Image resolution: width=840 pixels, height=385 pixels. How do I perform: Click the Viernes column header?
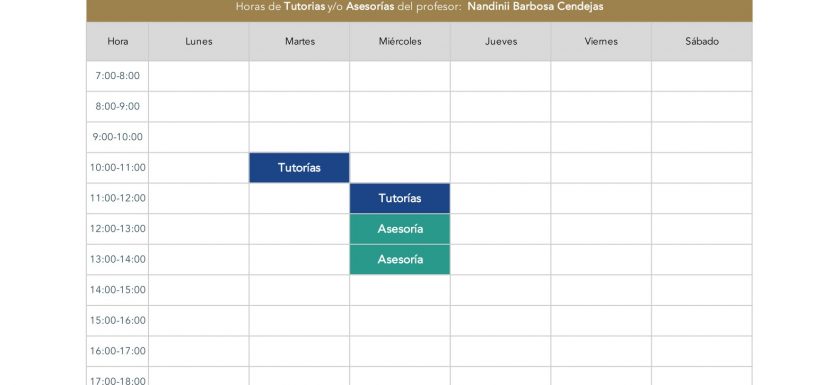(601, 41)
